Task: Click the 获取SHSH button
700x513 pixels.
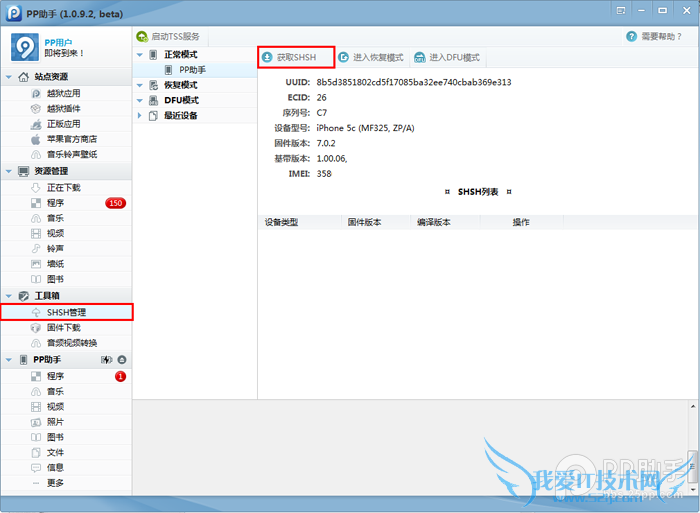Action: 296,57
